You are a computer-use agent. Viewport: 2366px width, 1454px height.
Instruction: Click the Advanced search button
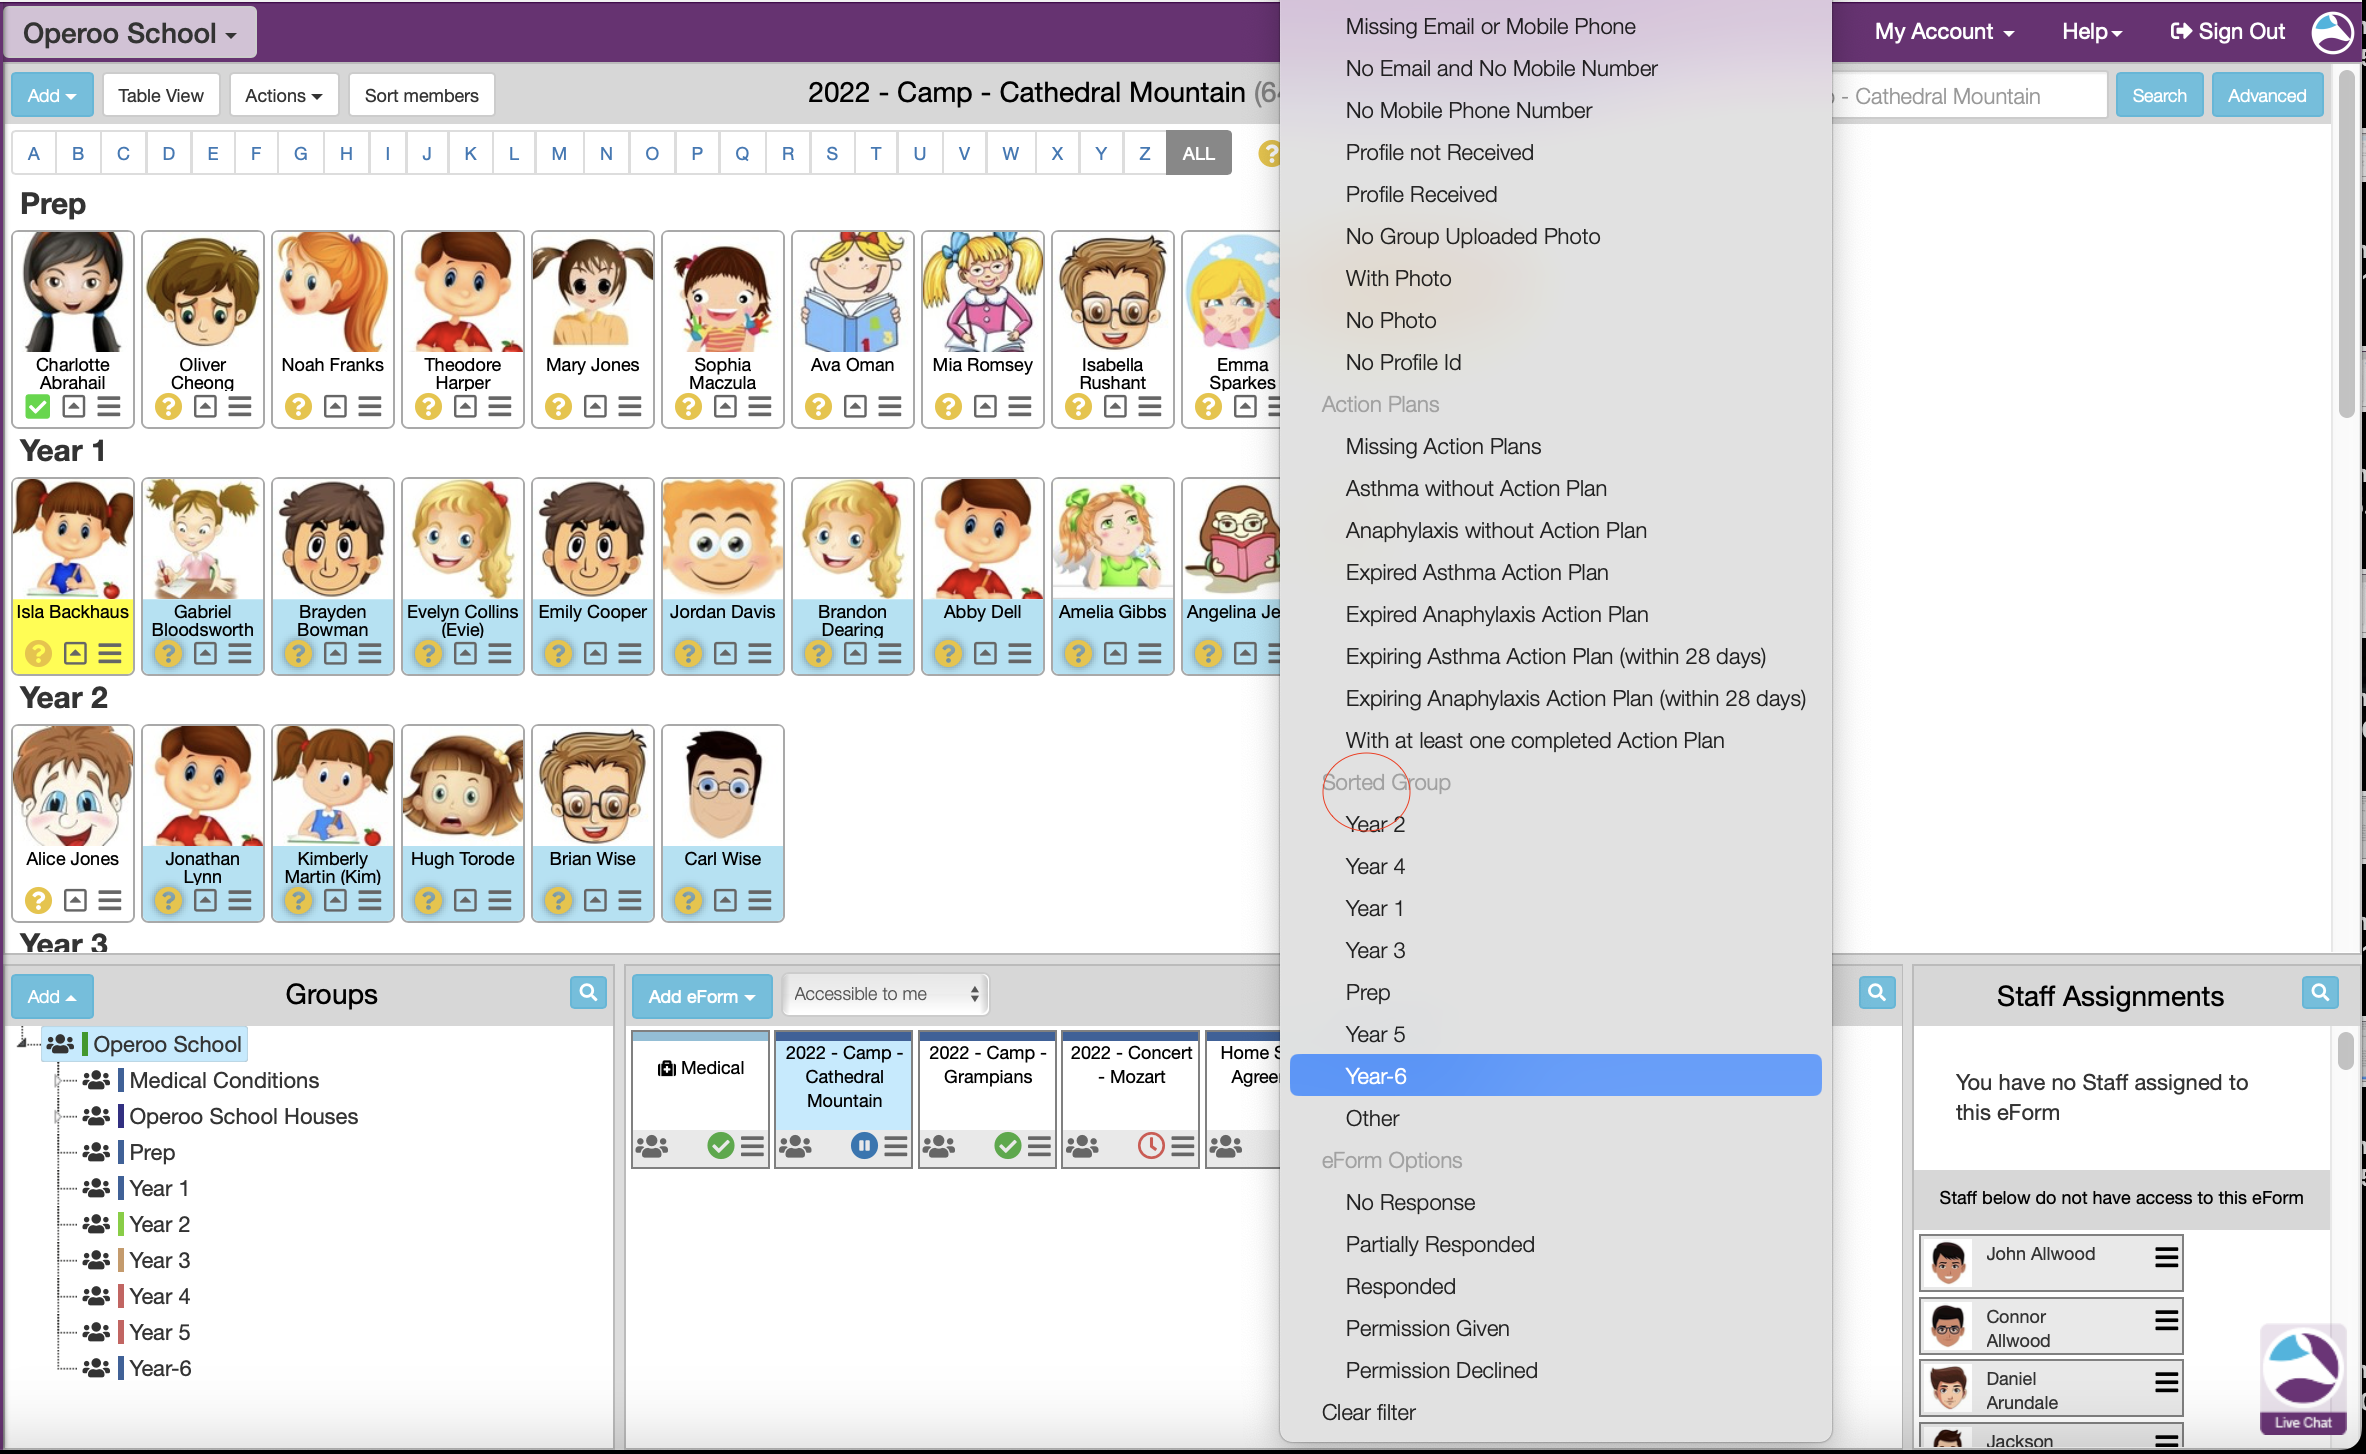(2266, 96)
